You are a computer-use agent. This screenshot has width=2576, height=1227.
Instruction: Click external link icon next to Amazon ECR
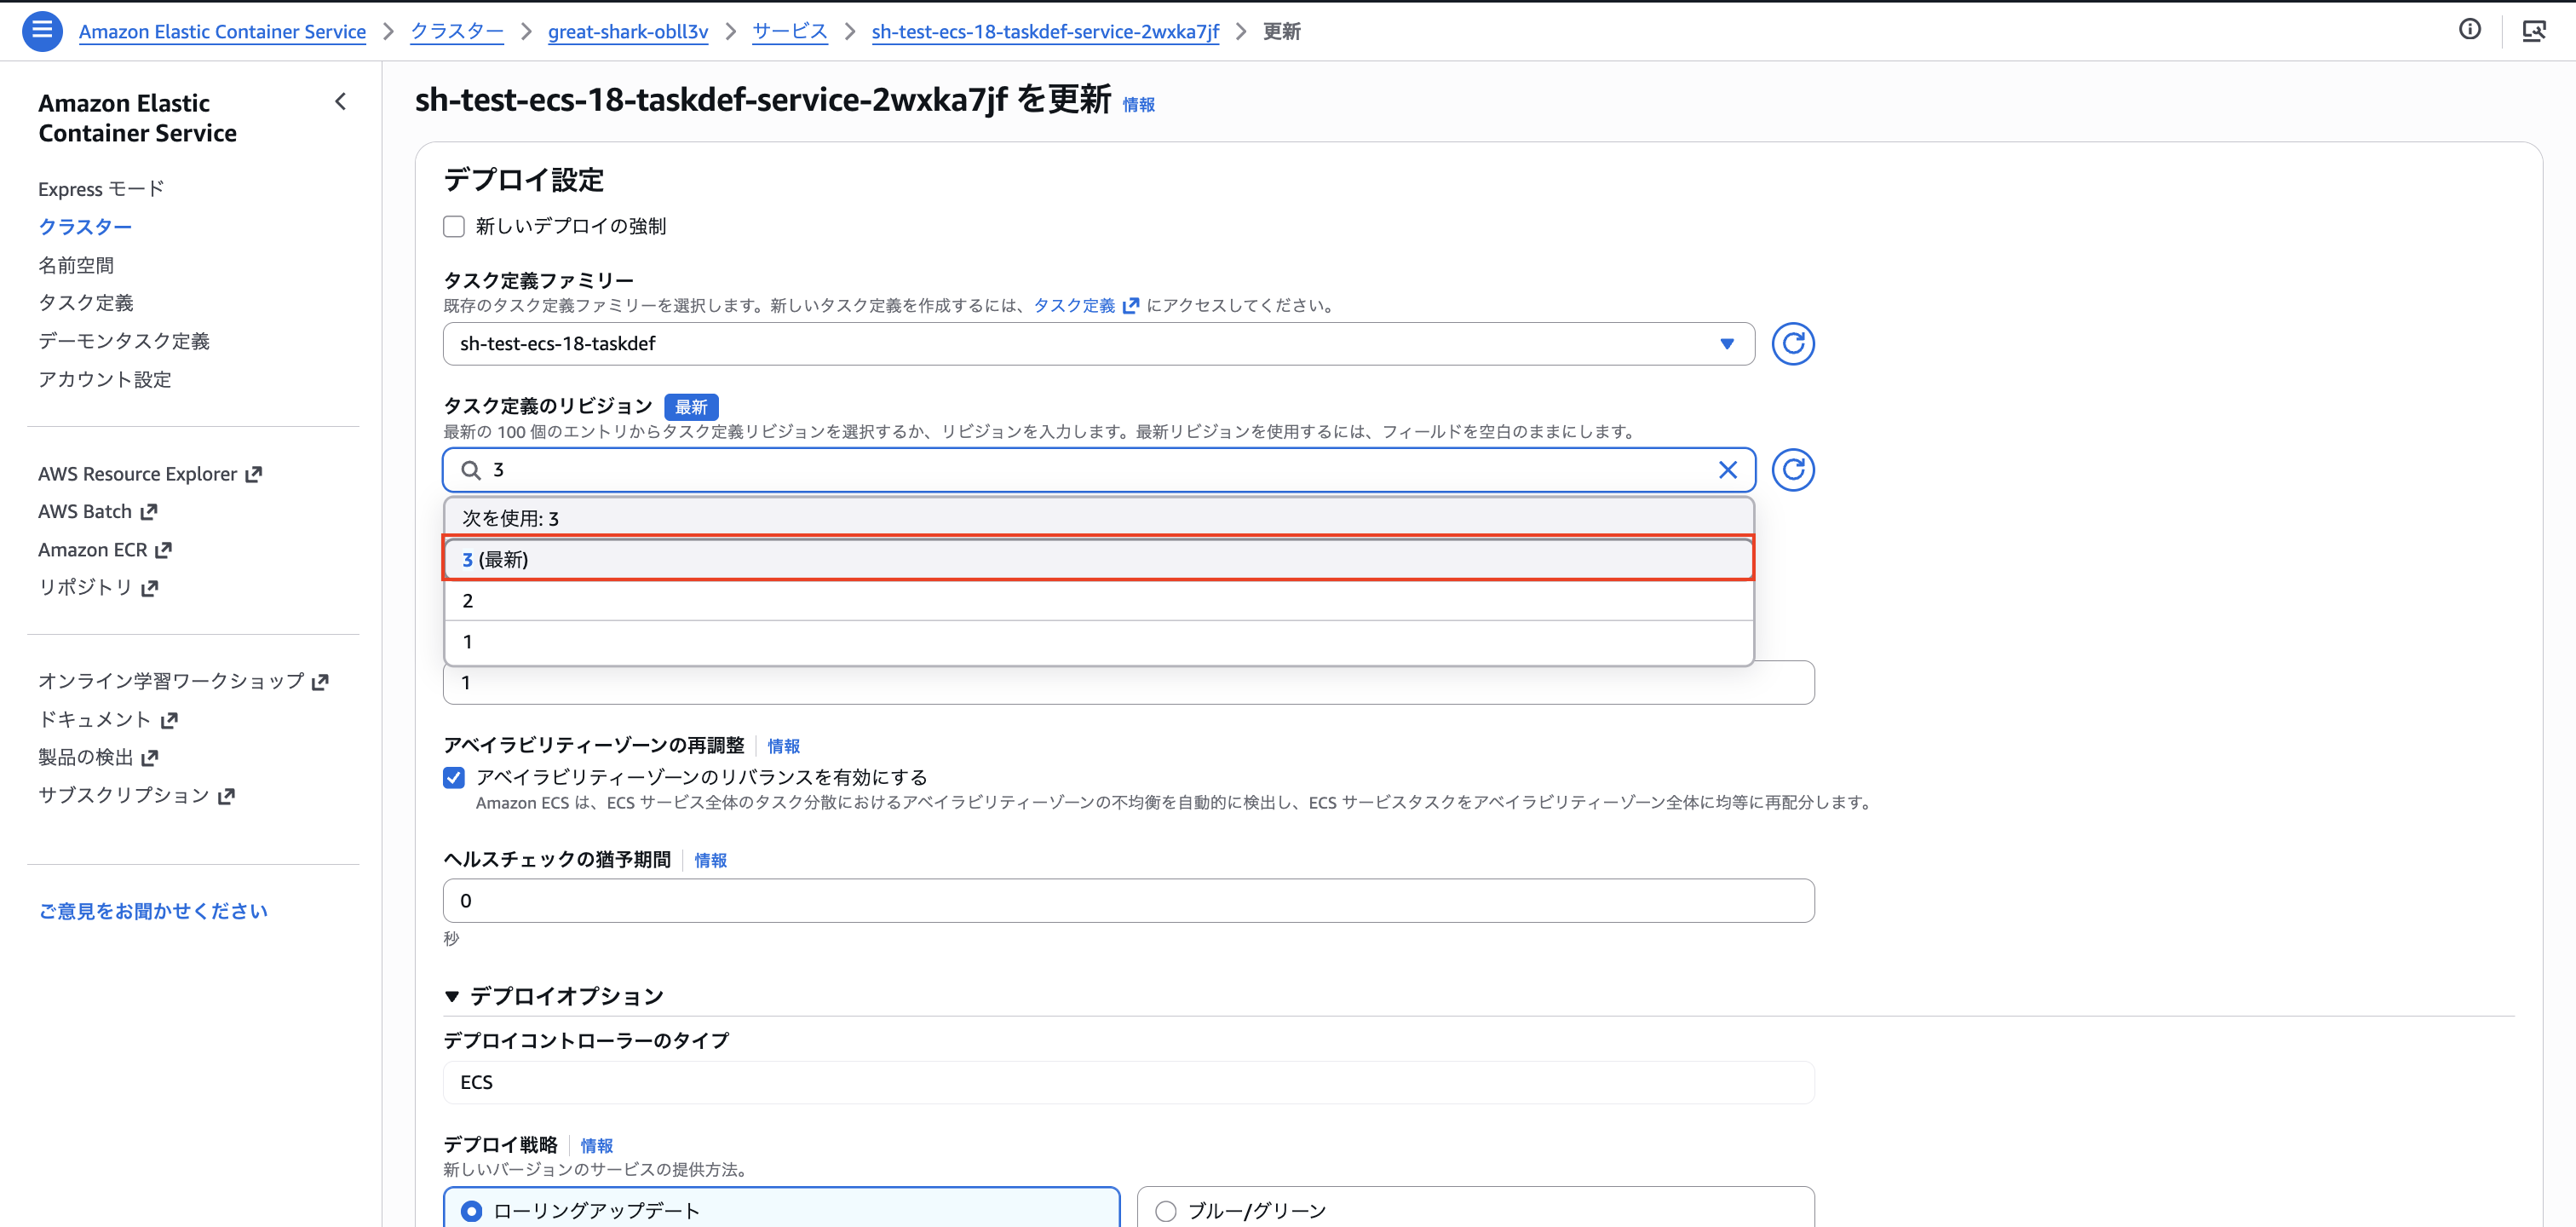tap(164, 550)
